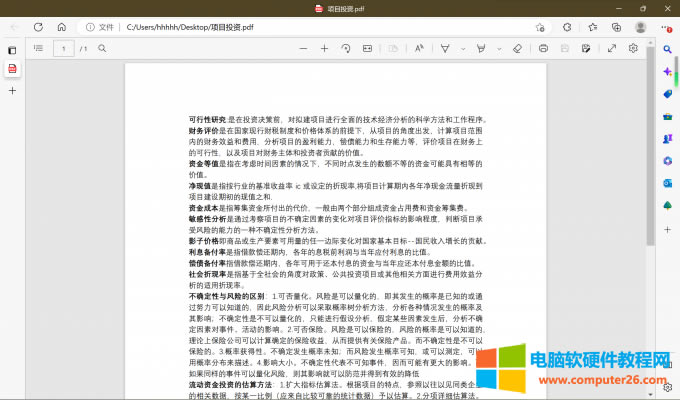Image resolution: width=680 pixels, height=400 pixels.
Task: Go to the browser home page
Action: pos(60,27)
